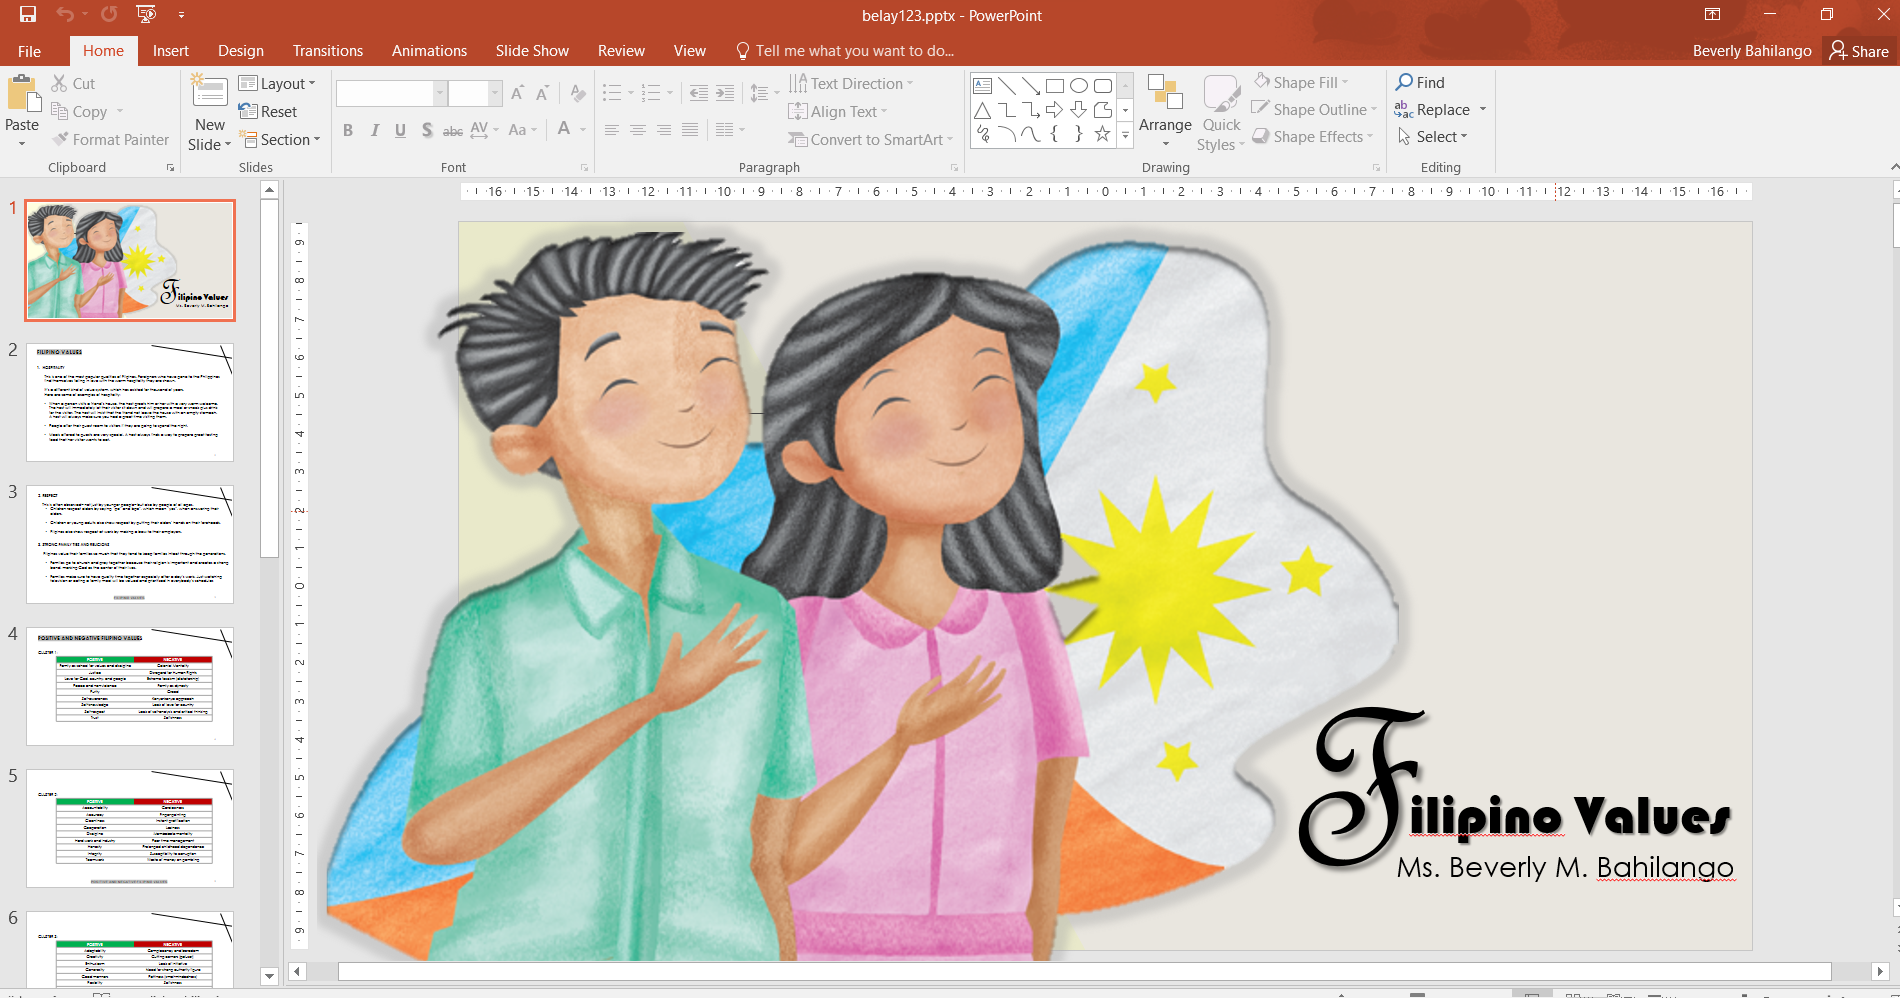Image resolution: width=1900 pixels, height=998 pixels.
Task: Click Convert to SmartArt button
Action: click(x=870, y=140)
